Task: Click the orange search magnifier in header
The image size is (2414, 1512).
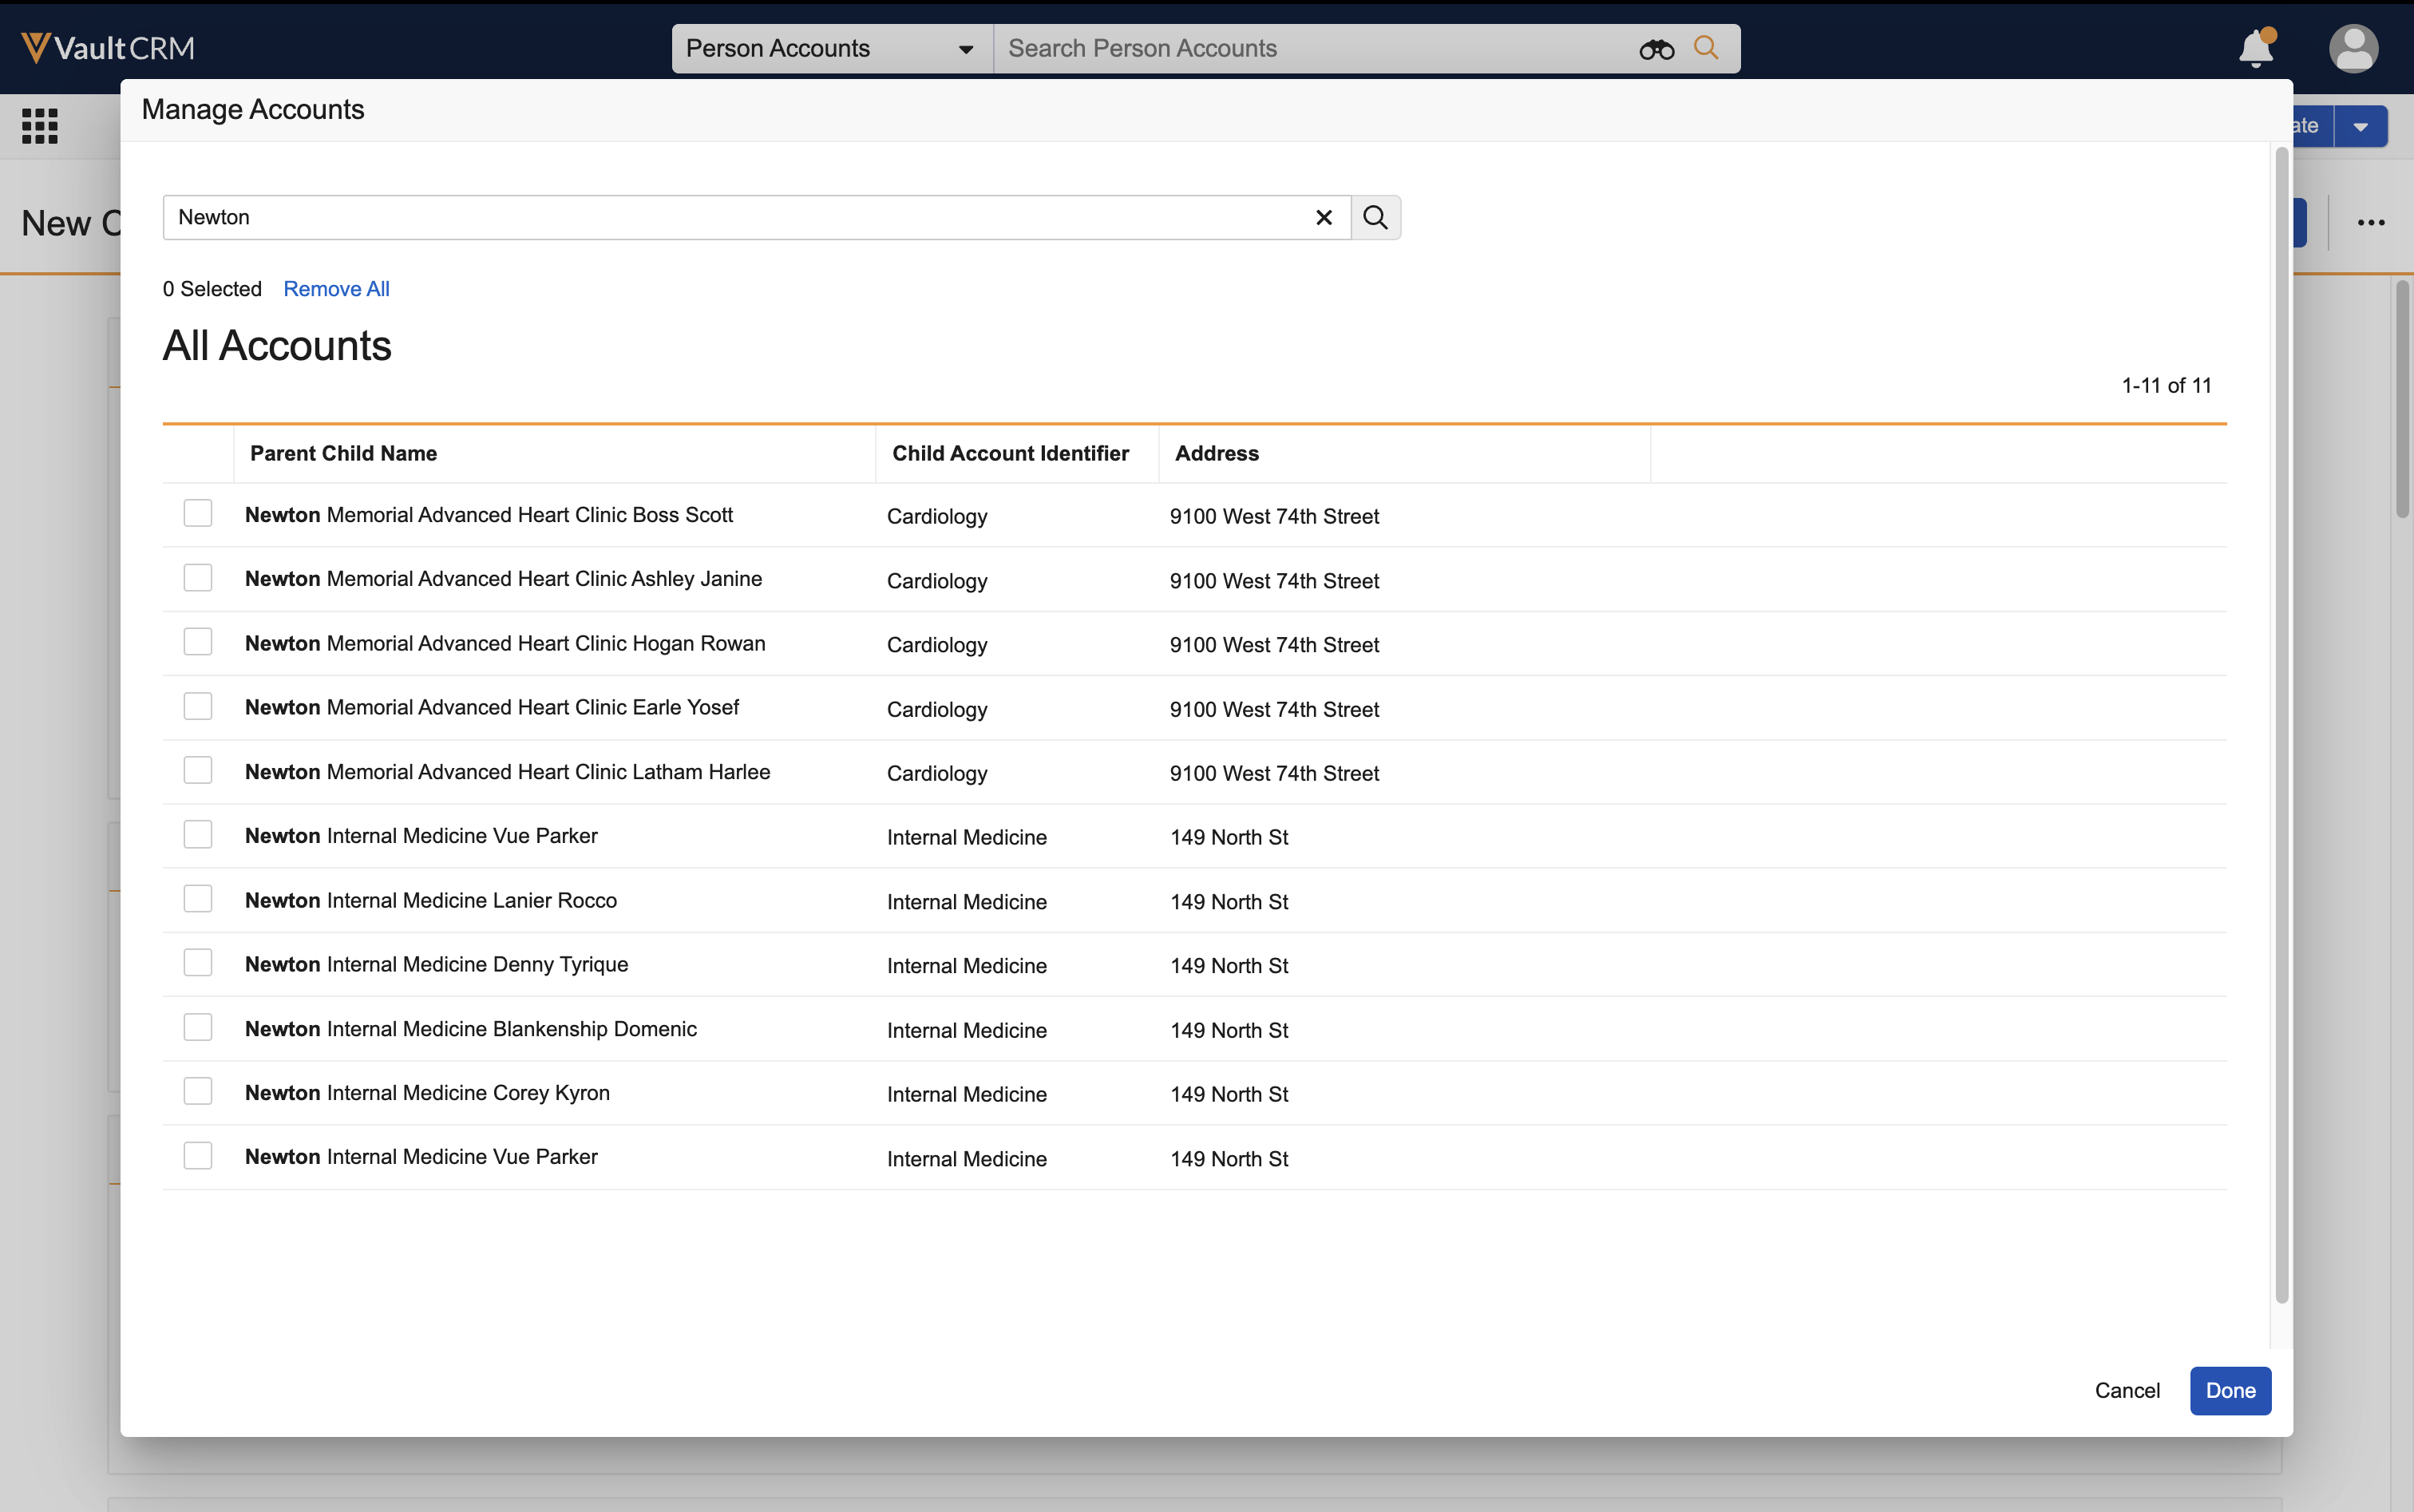Action: (x=1706, y=48)
